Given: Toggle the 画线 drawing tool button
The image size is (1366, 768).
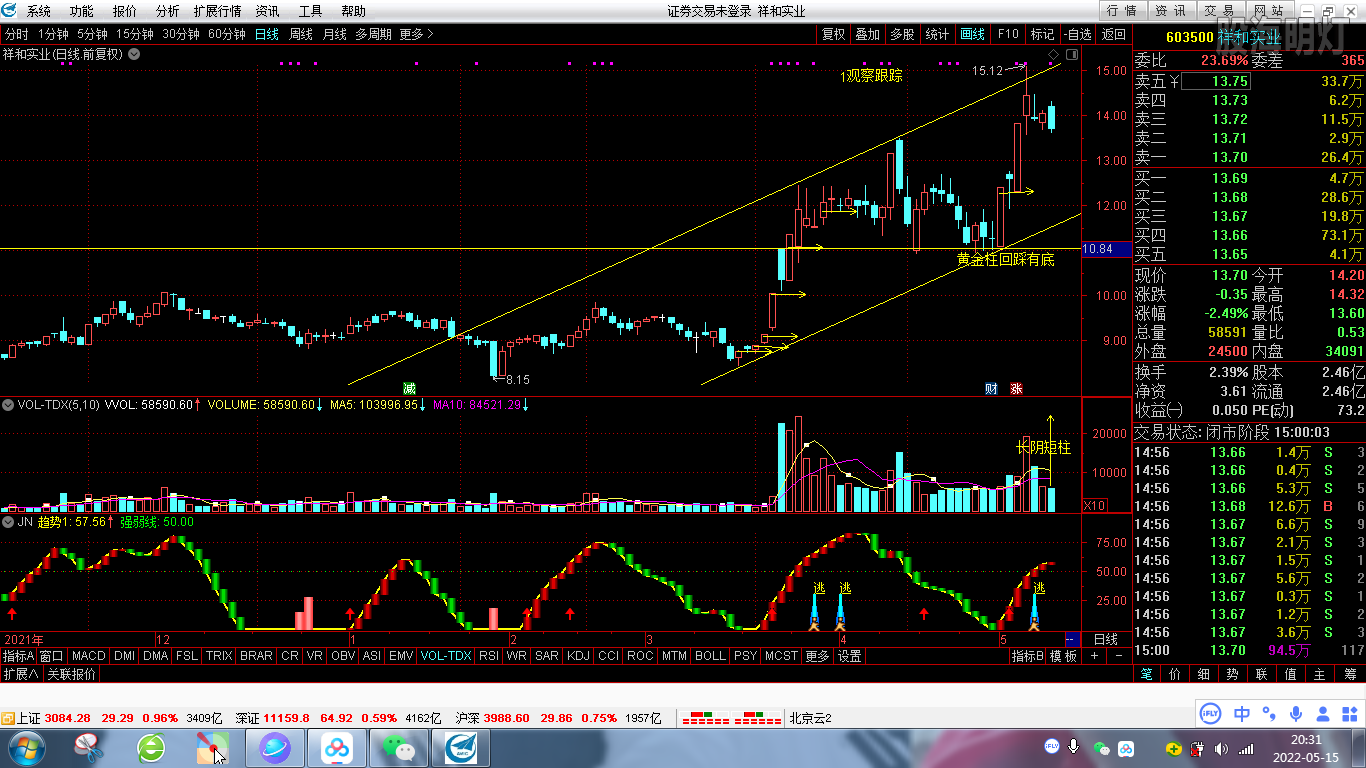Looking at the screenshot, I should pyautogui.click(x=972, y=34).
